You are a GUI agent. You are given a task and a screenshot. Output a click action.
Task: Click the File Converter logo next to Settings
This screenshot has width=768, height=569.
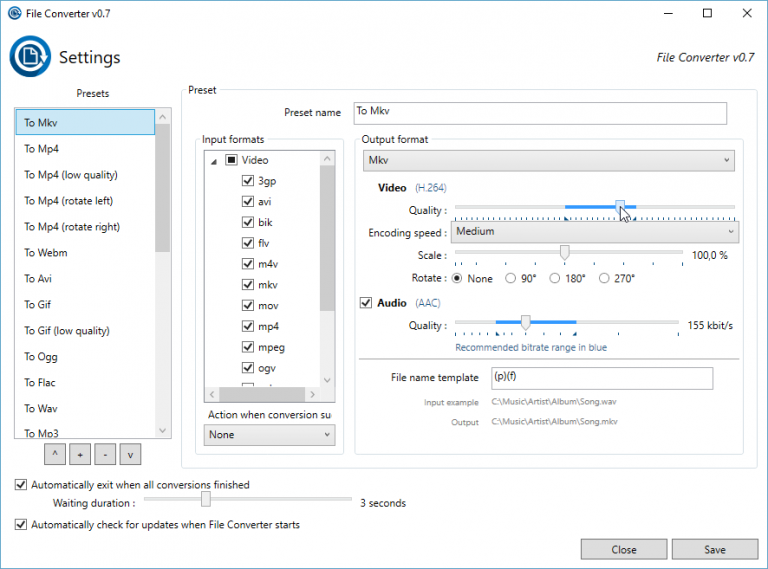(x=30, y=56)
